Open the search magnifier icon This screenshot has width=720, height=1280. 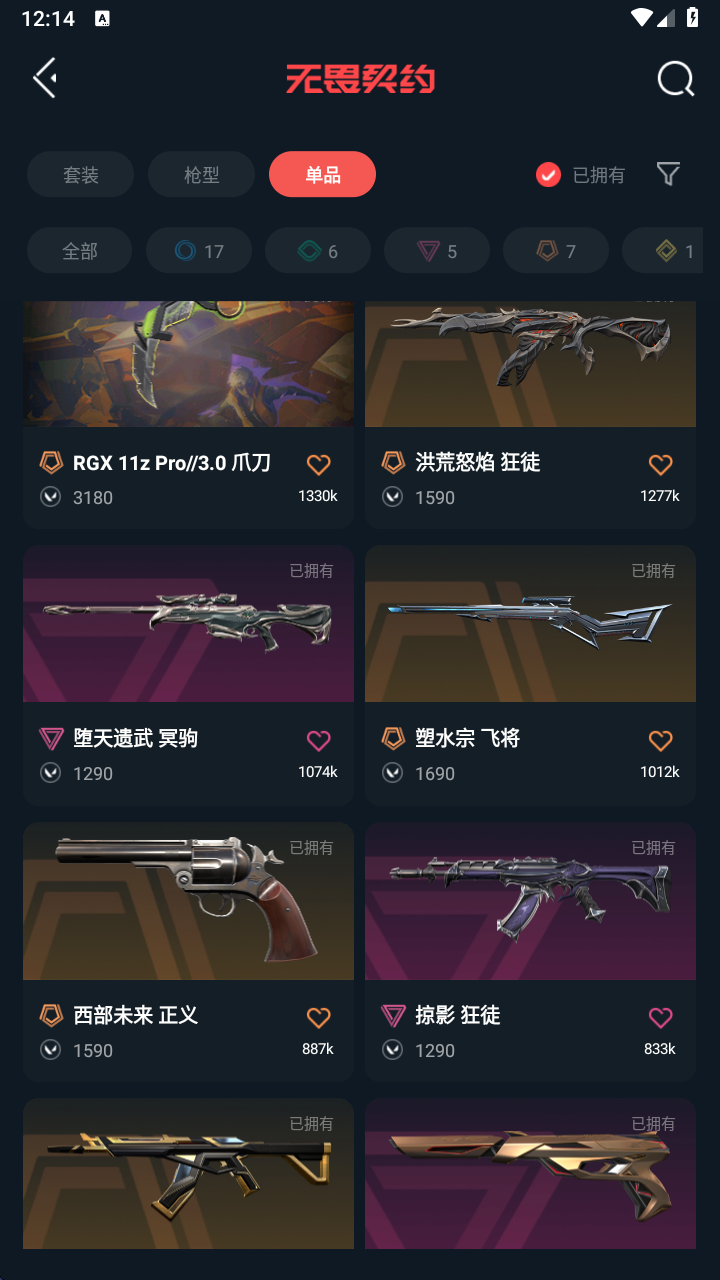pyautogui.click(x=675, y=79)
